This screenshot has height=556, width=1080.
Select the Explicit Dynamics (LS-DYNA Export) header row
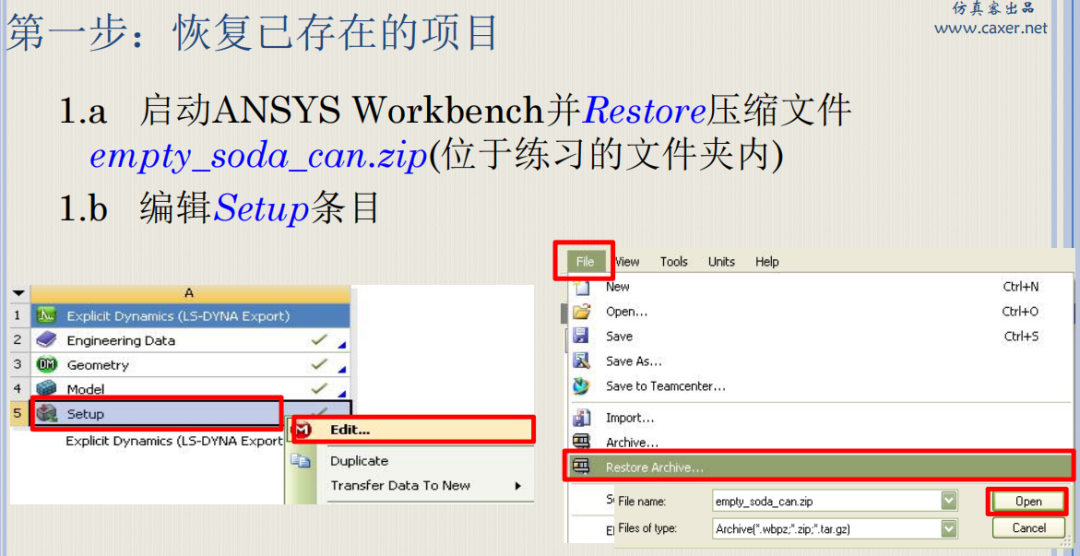click(x=190, y=317)
